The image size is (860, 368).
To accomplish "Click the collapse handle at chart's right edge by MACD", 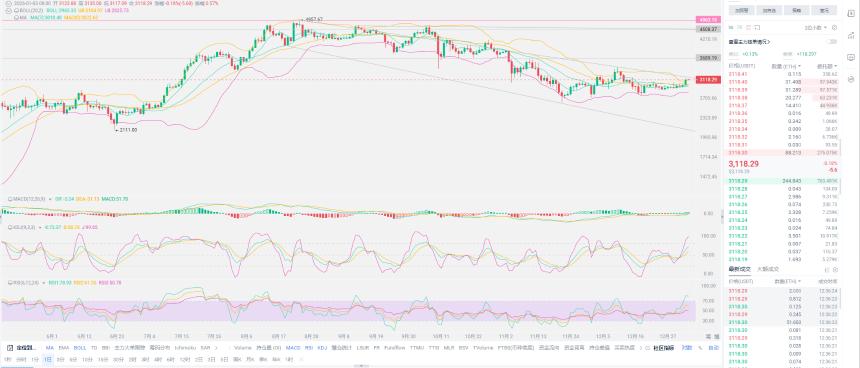I will point(722,217).
